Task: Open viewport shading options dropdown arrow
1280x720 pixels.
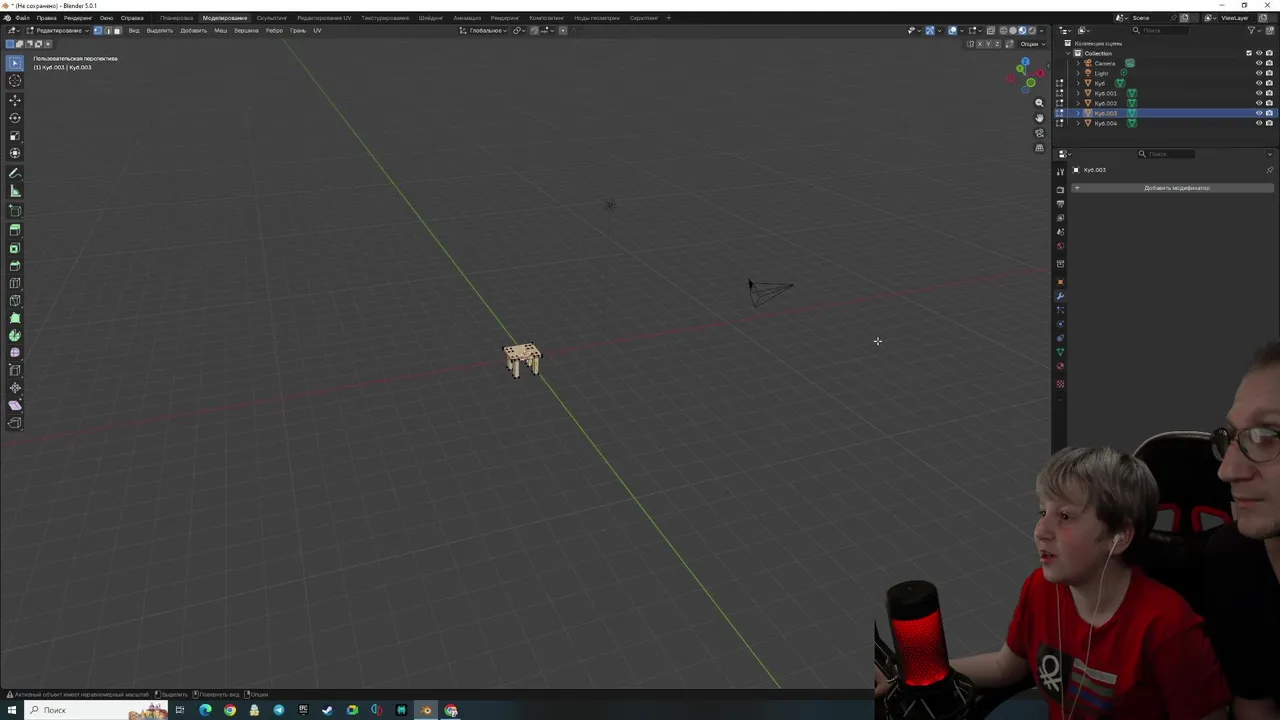Action: pyautogui.click(x=1043, y=30)
